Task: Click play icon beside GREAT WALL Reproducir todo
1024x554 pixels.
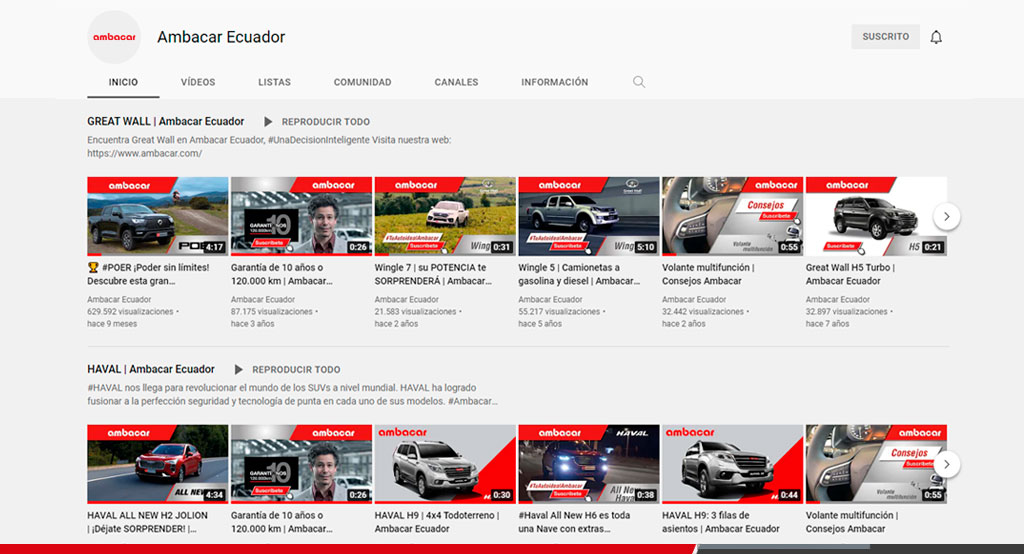Action: 268,122
